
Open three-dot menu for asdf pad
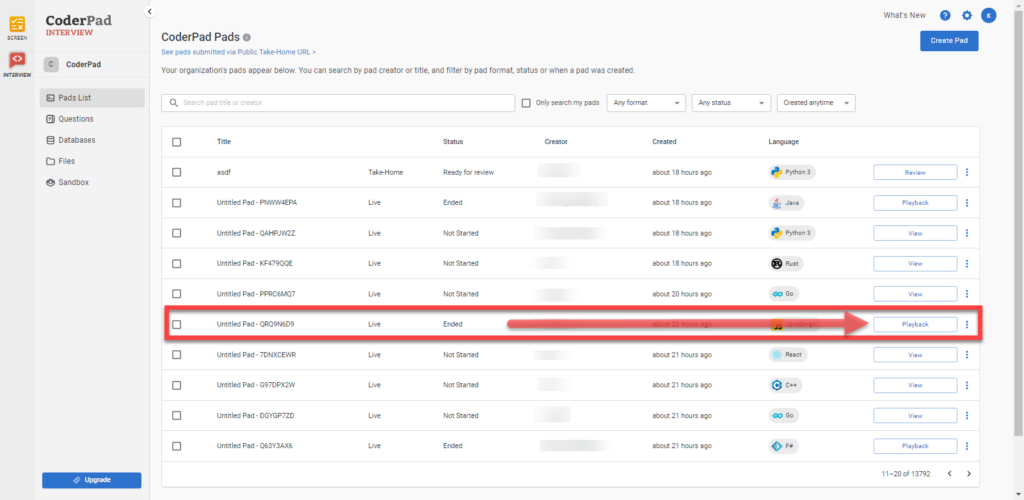pos(967,172)
